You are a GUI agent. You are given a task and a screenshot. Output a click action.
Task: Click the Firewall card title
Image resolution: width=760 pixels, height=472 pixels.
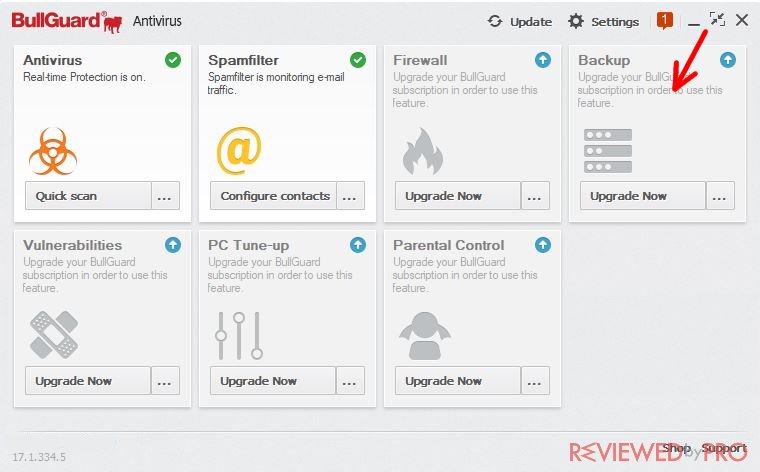point(420,60)
